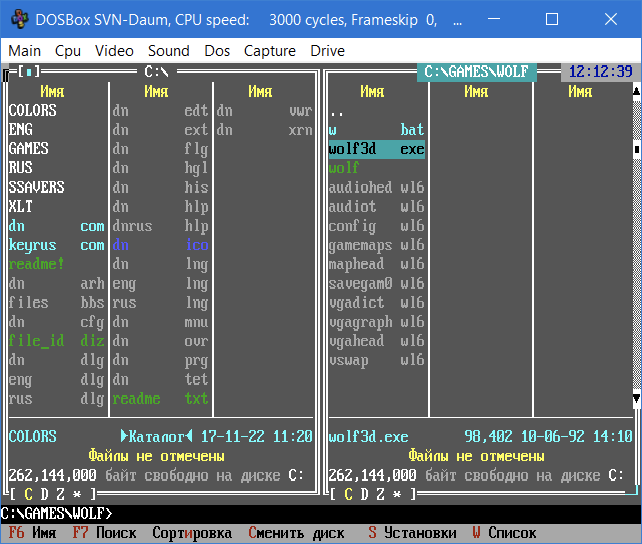Select the SSAVERS folder
Image resolution: width=642 pixels, height=544 pixels.
click(57, 187)
